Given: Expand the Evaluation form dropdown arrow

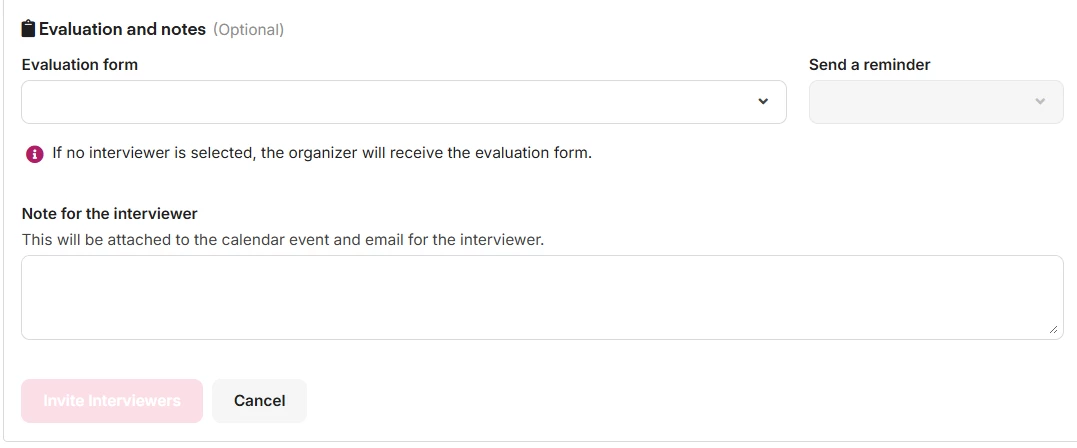Looking at the screenshot, I should (763, 102).
